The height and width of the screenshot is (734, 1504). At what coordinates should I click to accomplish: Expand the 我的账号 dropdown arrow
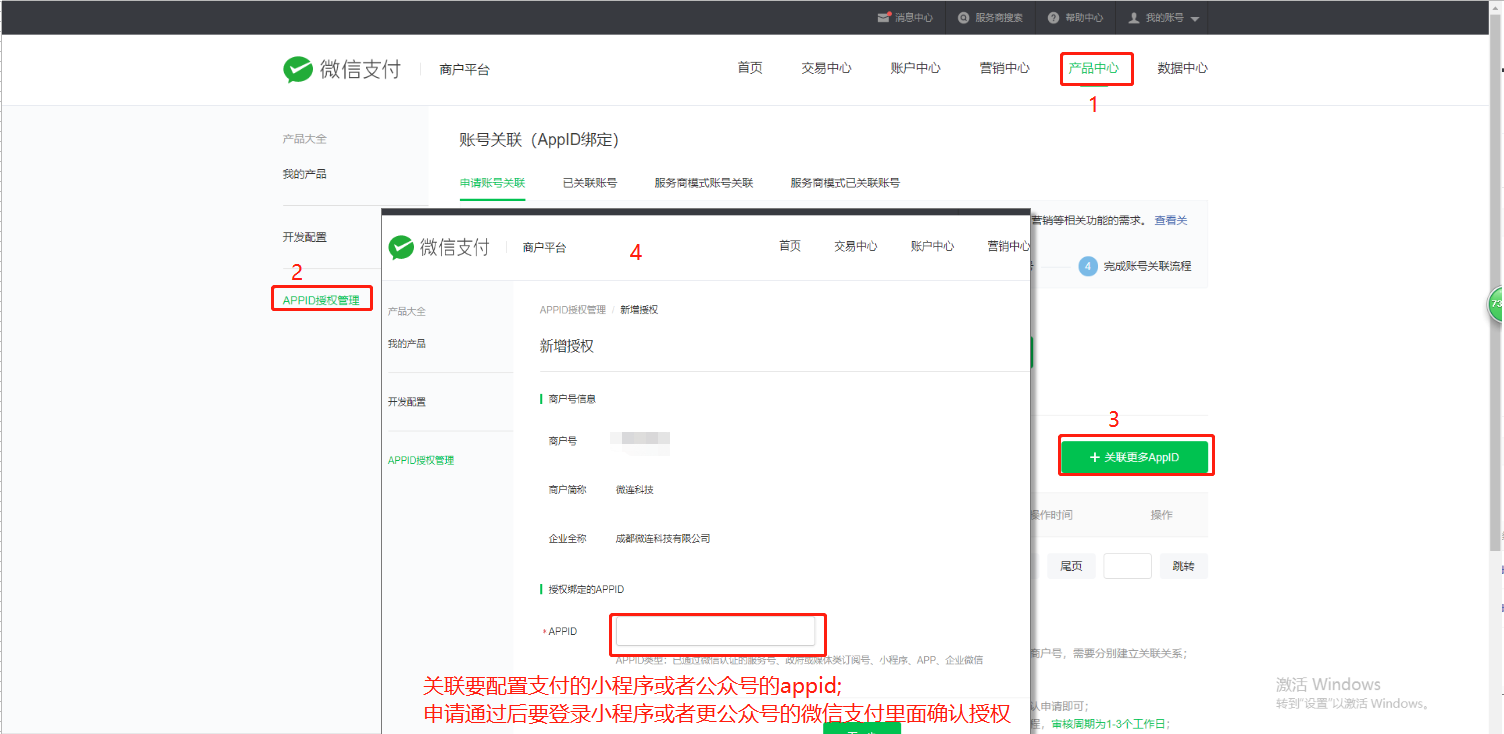point(1195,19)
